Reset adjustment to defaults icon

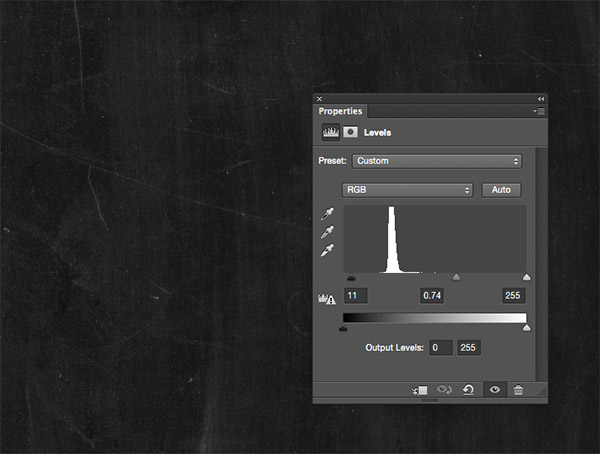click(x=468, y=390)
